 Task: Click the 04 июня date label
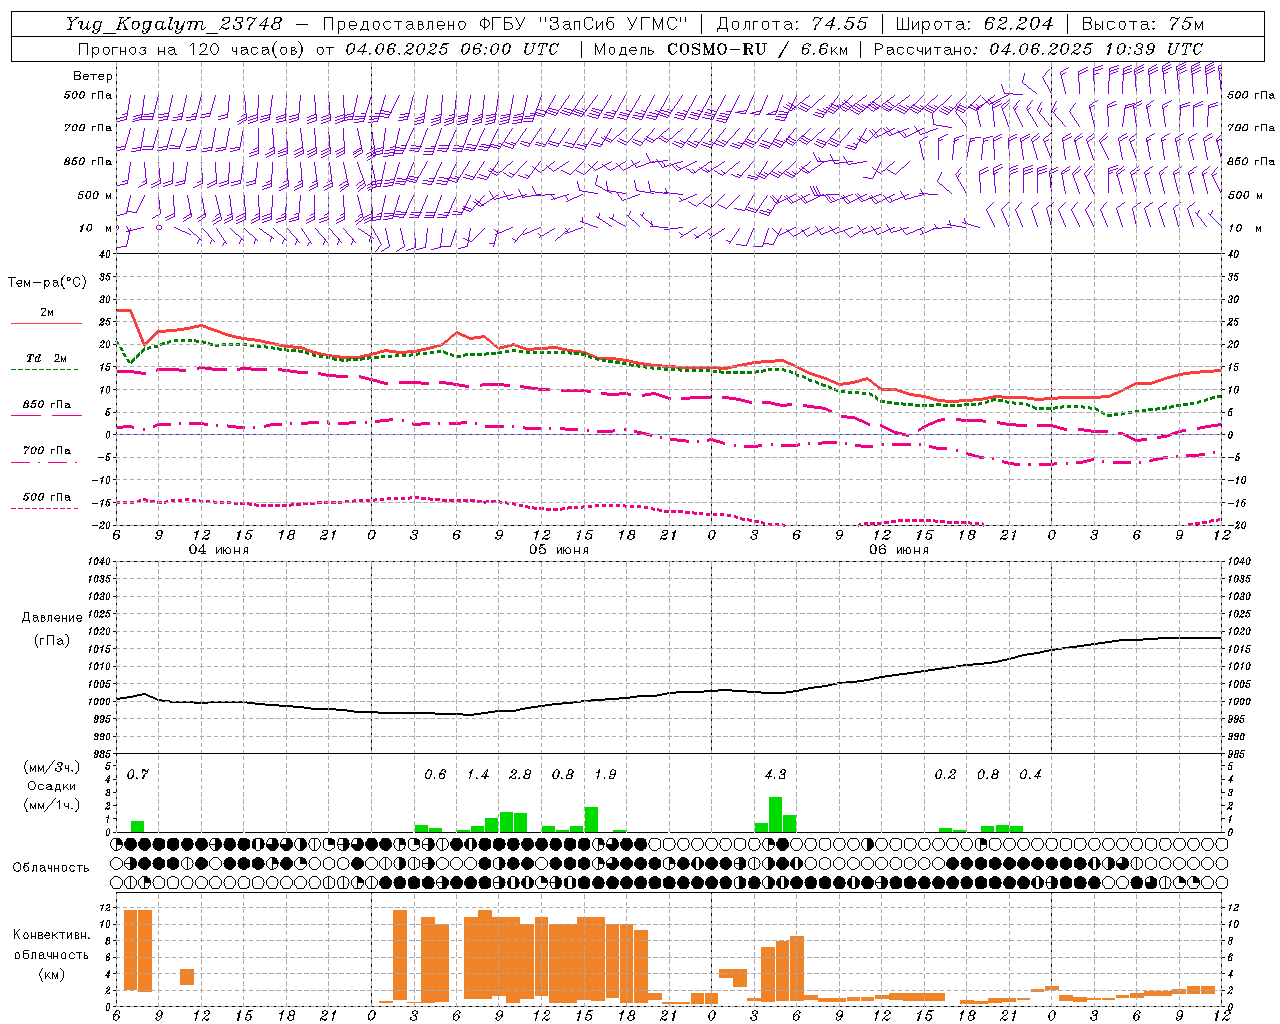219,550
